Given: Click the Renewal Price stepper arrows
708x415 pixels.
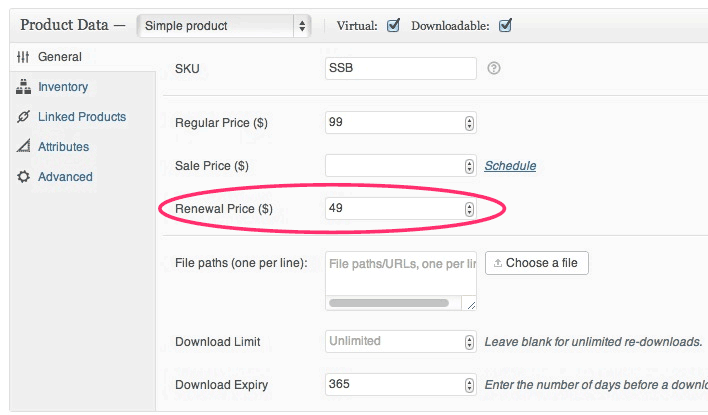Looking at the screenshot, I should [469, 209].
